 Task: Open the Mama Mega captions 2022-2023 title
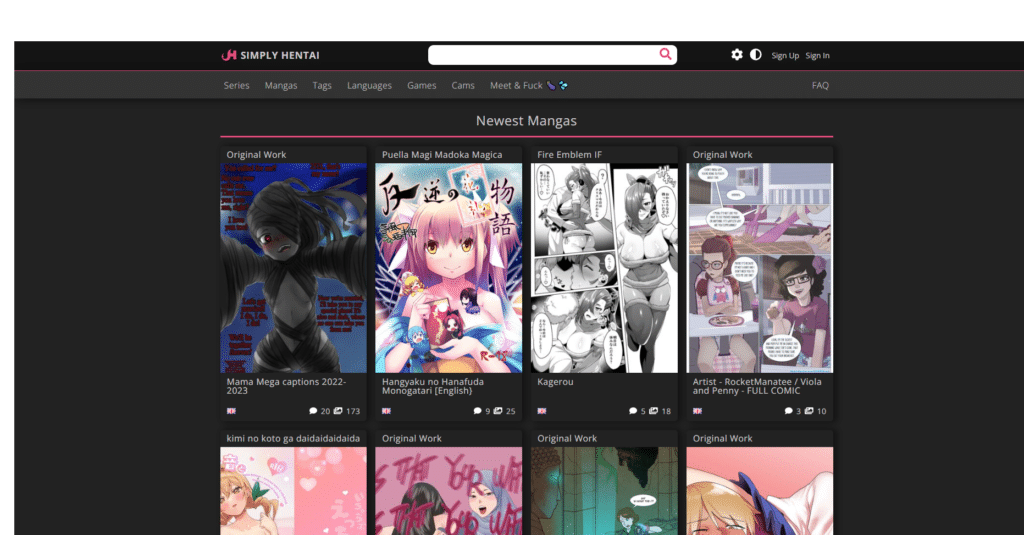point(286,386)
